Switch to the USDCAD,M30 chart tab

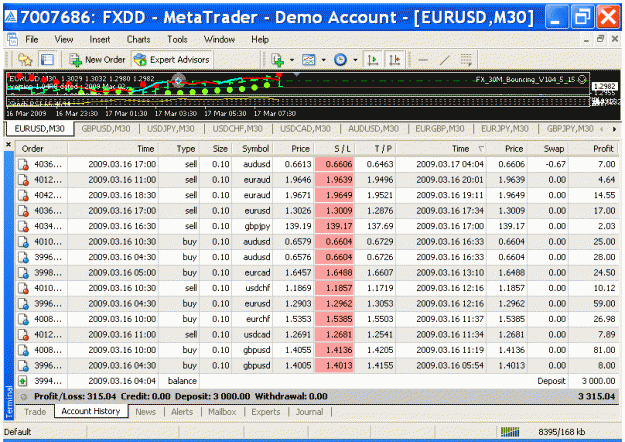tap(305, 129)
